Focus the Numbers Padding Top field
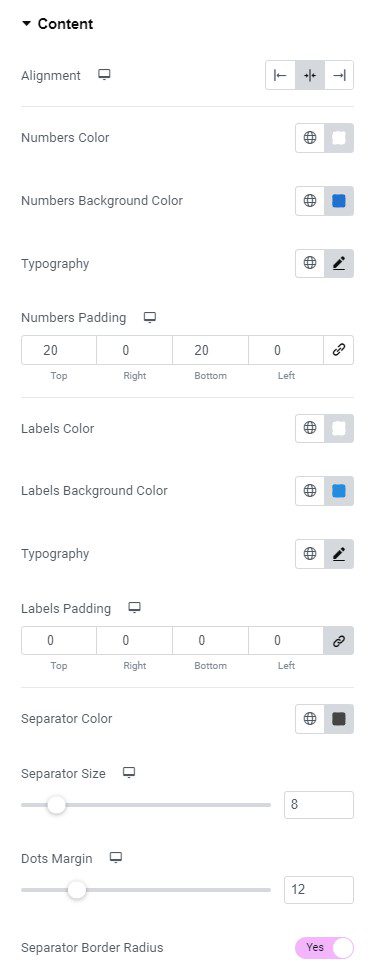The width and height of the screenshot is (374, 974). 59,350
